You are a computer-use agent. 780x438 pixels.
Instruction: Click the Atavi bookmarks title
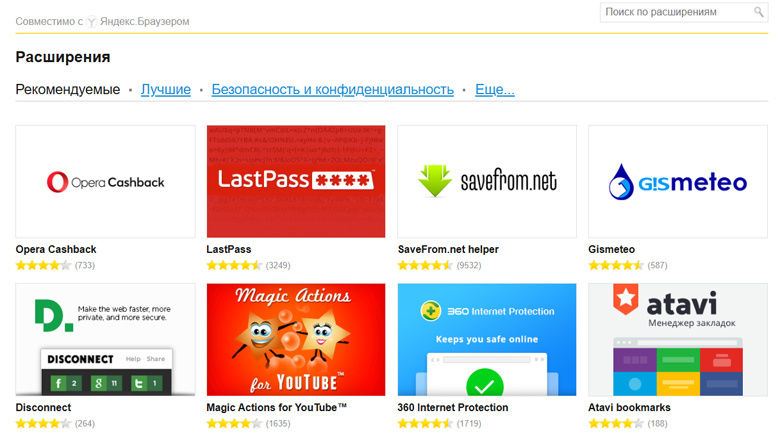point(629,408)
